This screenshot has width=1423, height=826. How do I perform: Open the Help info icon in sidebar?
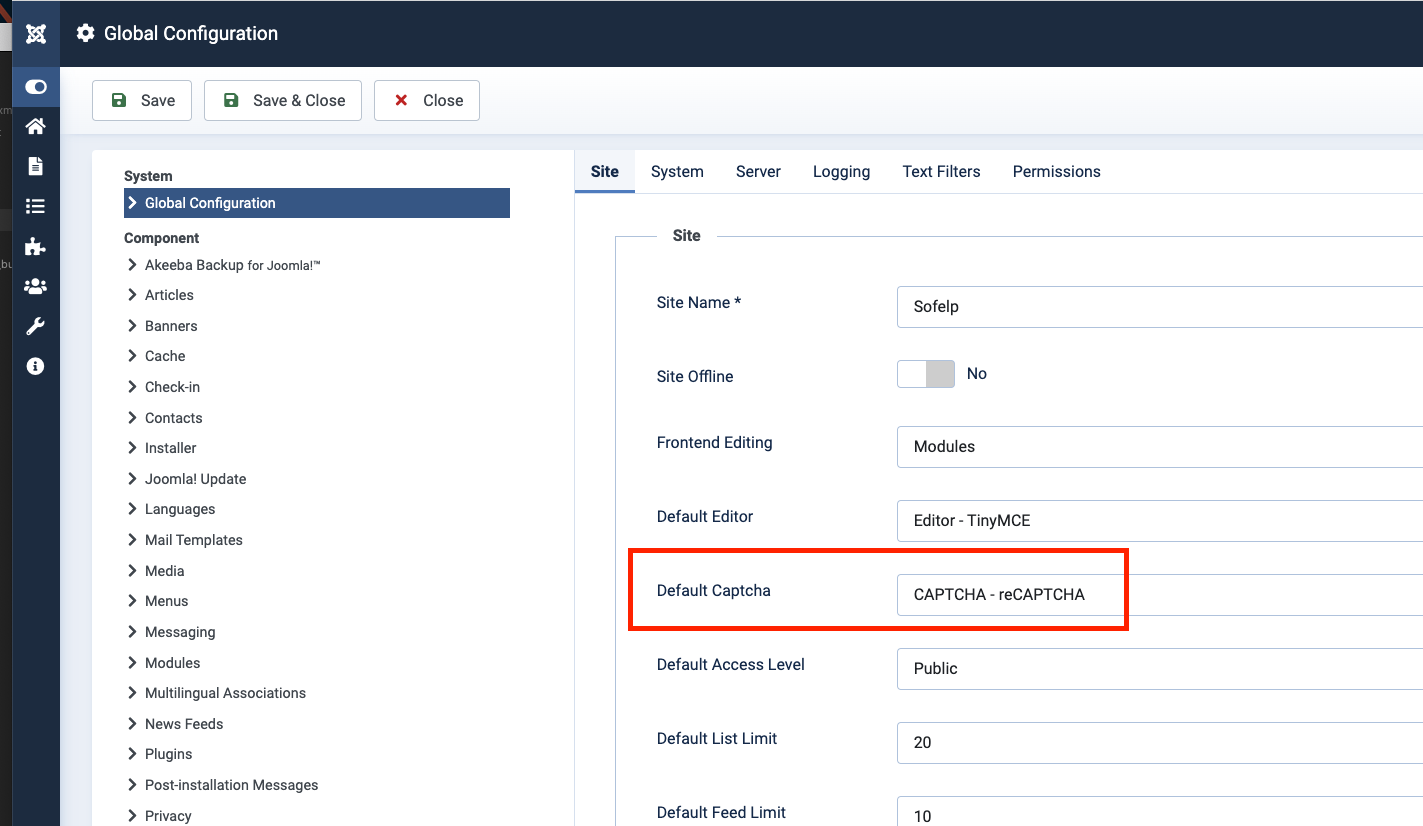[x=36, y=366]
